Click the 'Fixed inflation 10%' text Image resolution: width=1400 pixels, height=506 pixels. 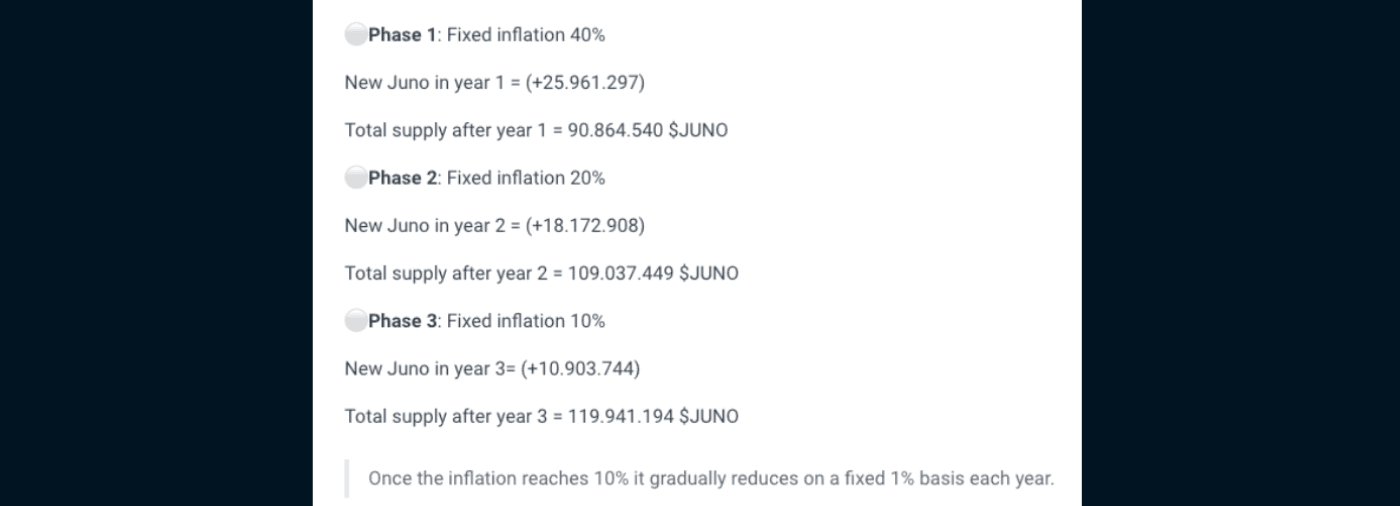[526, 321]
